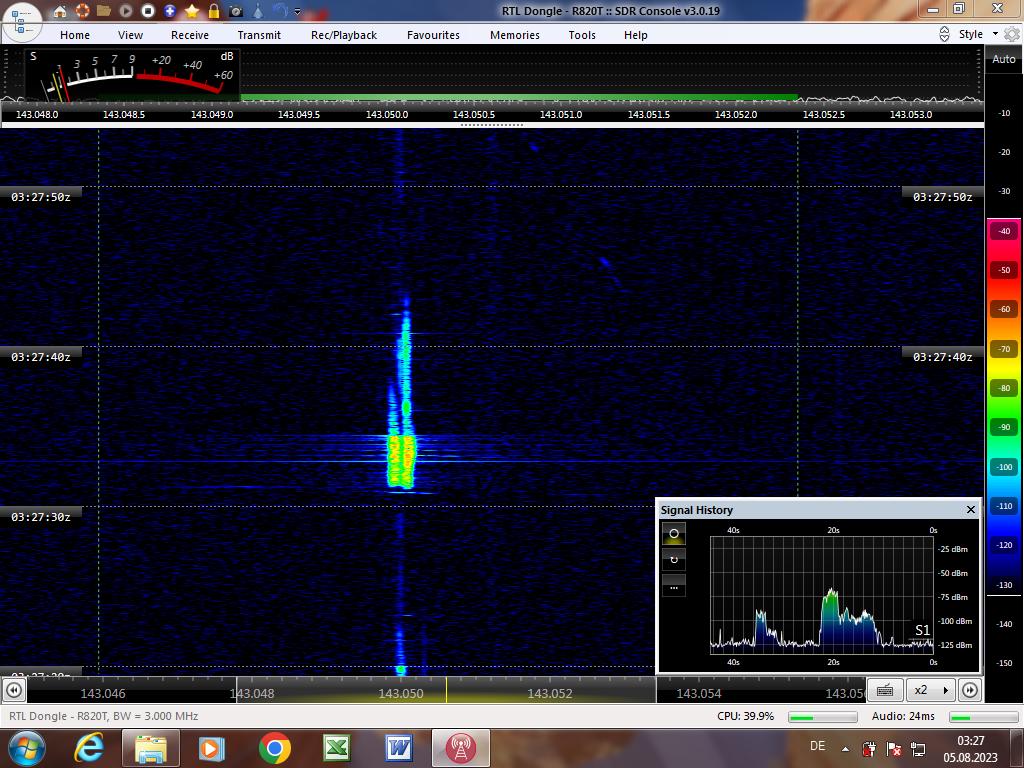
Task: Open the folder icon in the title bar
Action: click(104, 11)
